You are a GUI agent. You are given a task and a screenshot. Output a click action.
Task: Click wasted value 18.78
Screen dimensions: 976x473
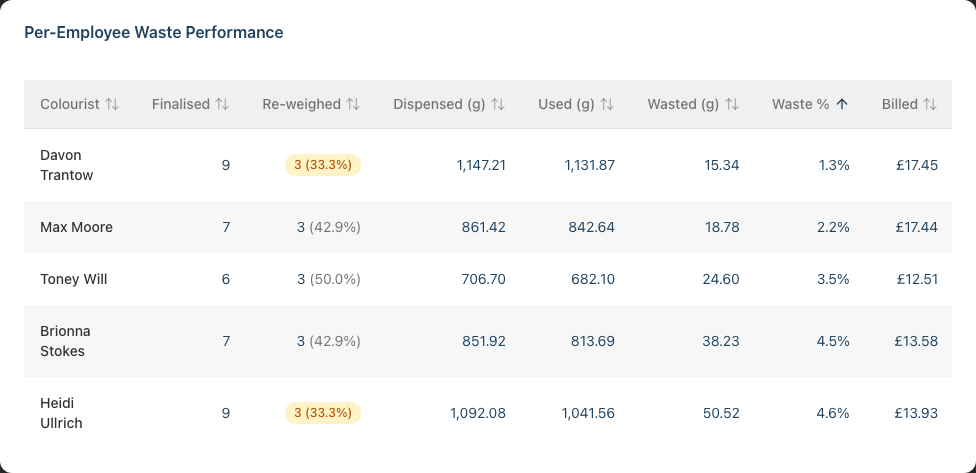pyautogui.click(x=722, y=227)
